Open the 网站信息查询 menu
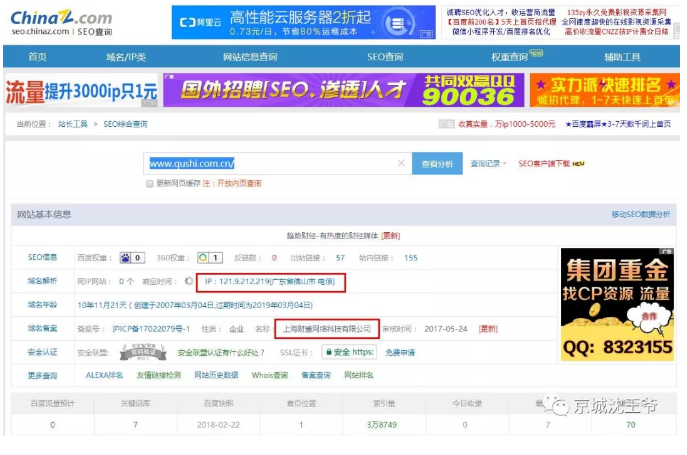 coord(250,57)
